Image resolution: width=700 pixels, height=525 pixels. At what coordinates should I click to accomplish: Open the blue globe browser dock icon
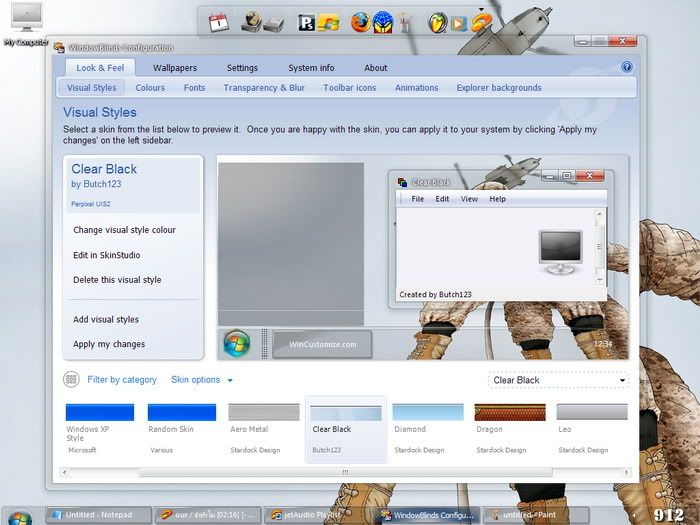click(383, 22)
